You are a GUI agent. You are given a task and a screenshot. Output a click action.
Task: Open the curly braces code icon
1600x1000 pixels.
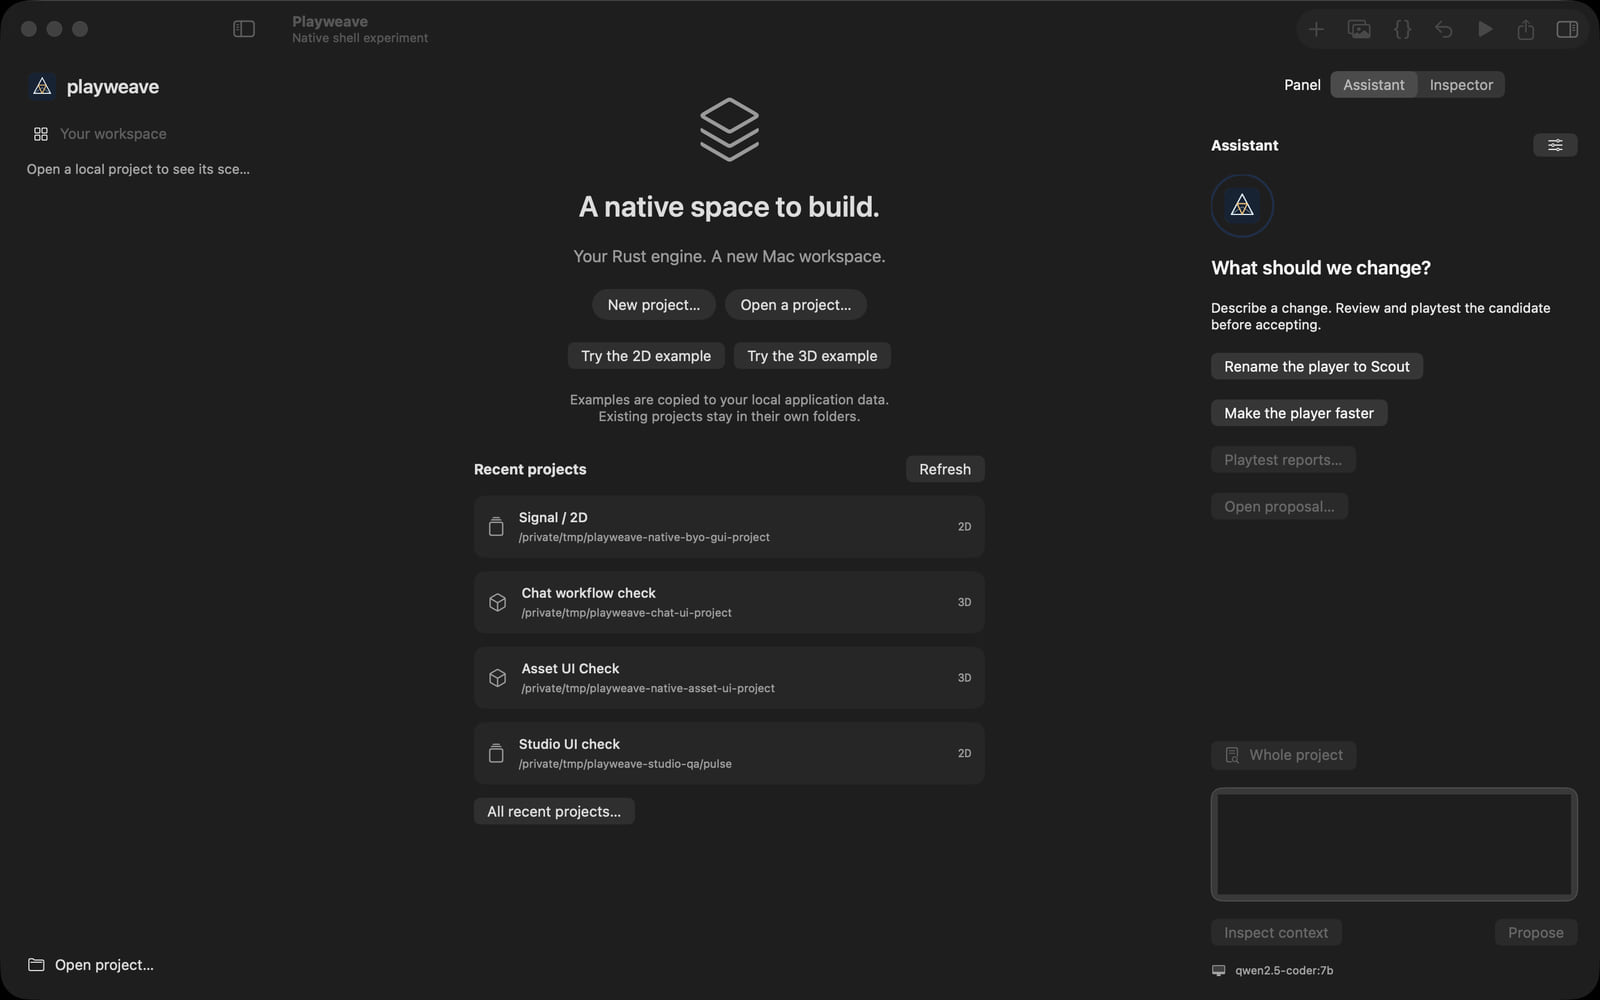click(1402, 29)
